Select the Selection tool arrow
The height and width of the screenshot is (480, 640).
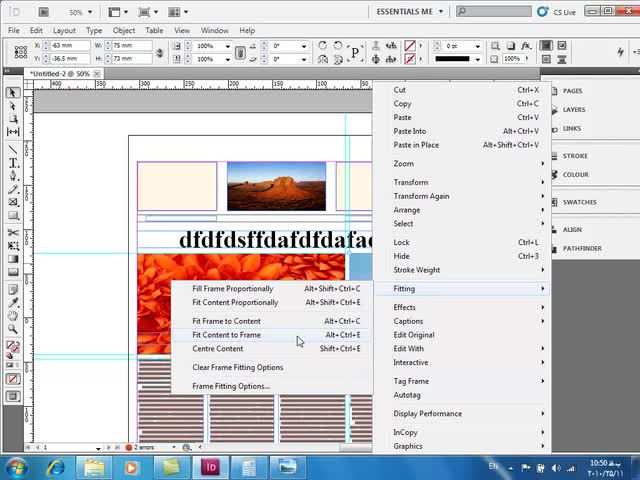point(13,93)
